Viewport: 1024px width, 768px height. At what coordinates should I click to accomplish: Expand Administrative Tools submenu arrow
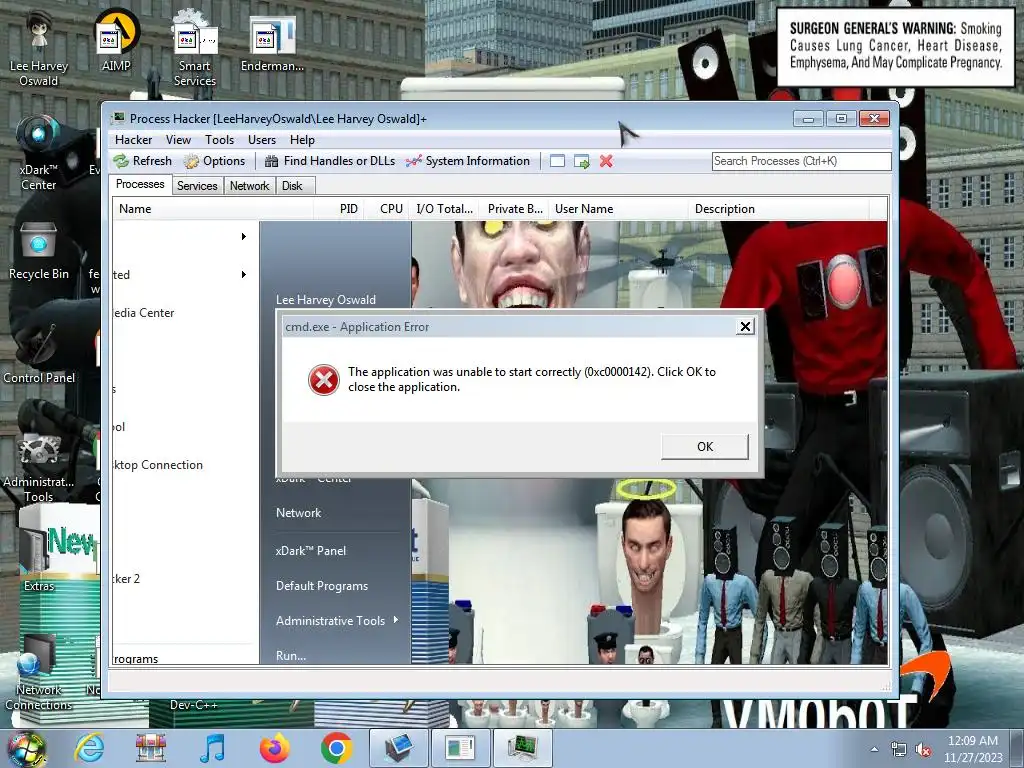point(396,620)
